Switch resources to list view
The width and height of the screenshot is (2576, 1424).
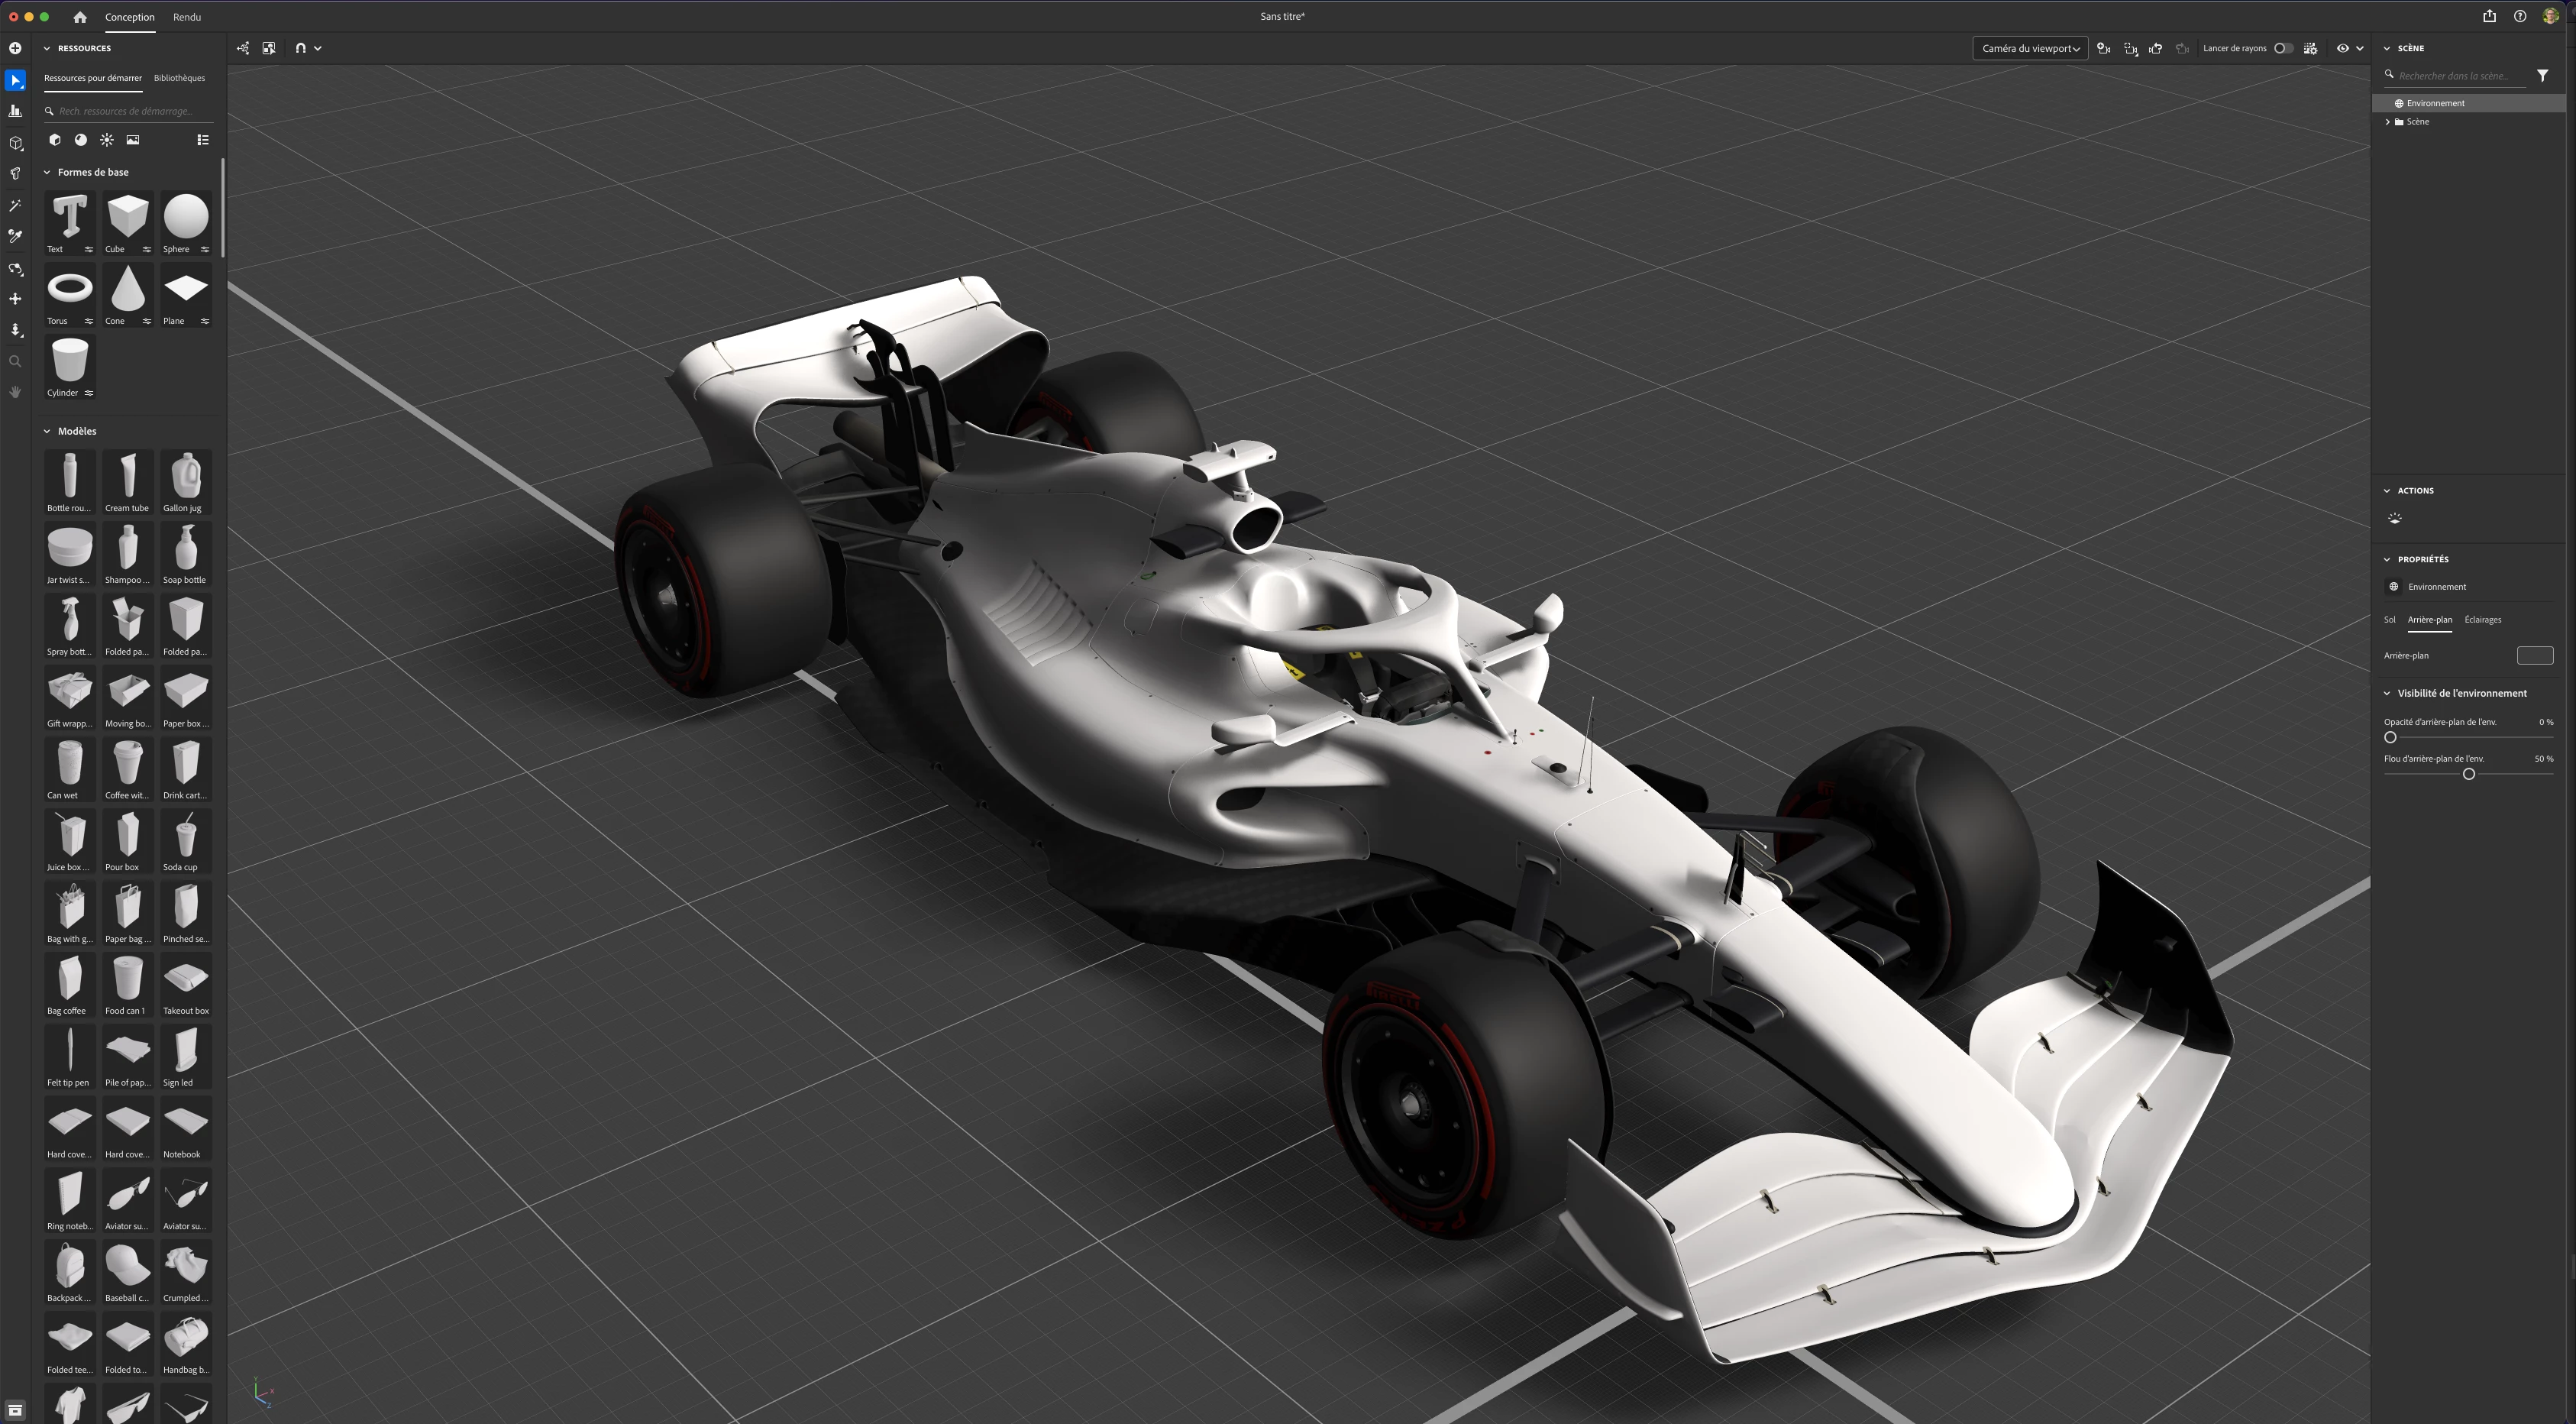203,140
